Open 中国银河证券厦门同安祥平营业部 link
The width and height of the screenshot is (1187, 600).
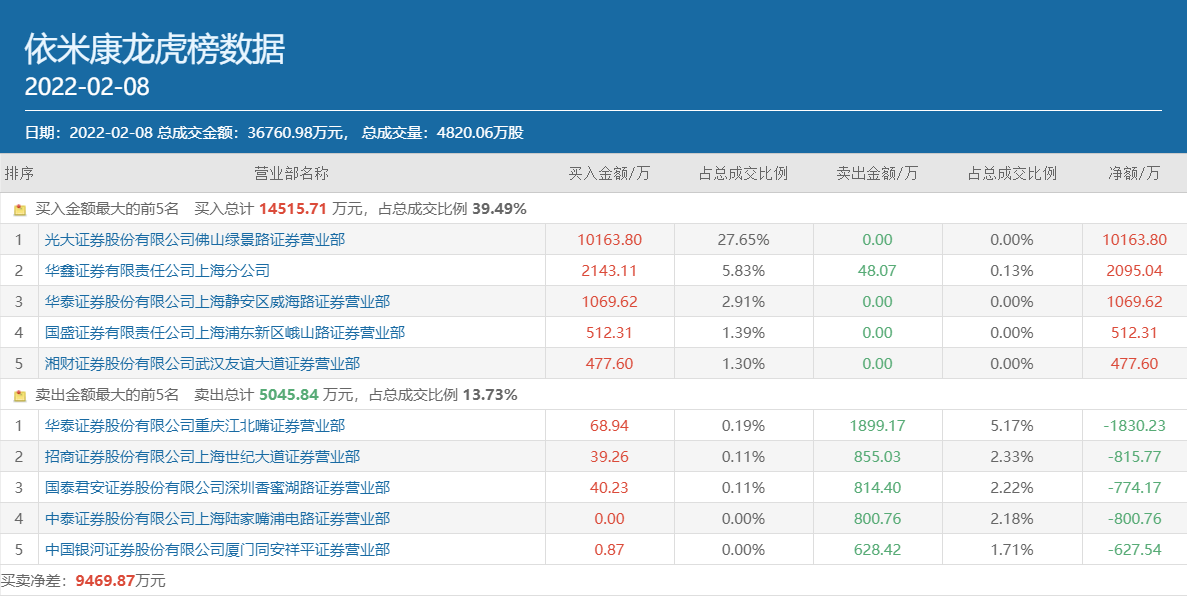pyautogui.click(x=217, y=550)
